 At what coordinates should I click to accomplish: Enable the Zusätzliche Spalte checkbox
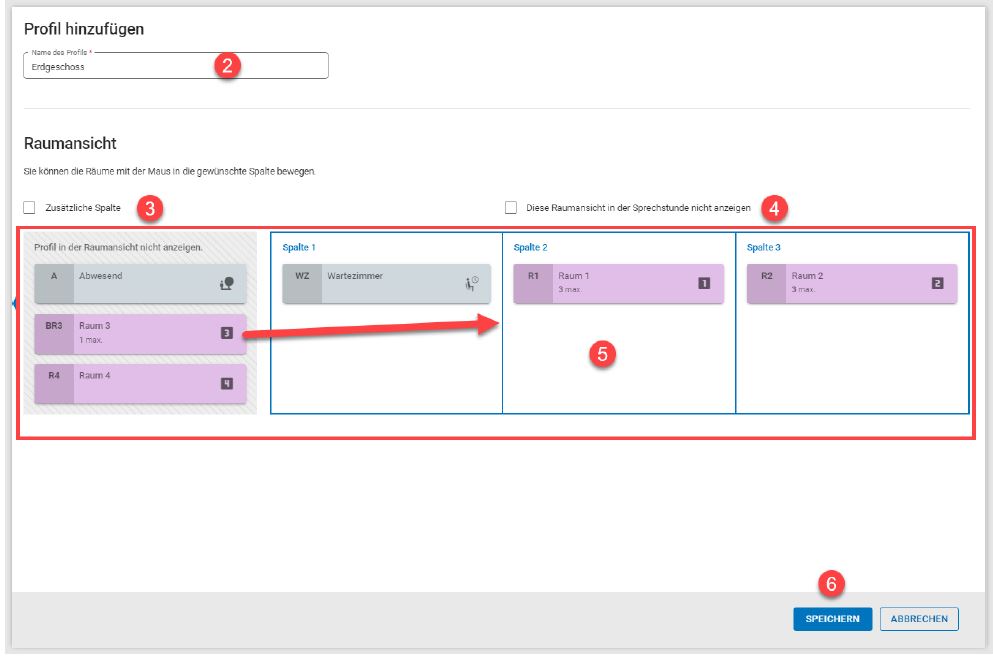30,208
